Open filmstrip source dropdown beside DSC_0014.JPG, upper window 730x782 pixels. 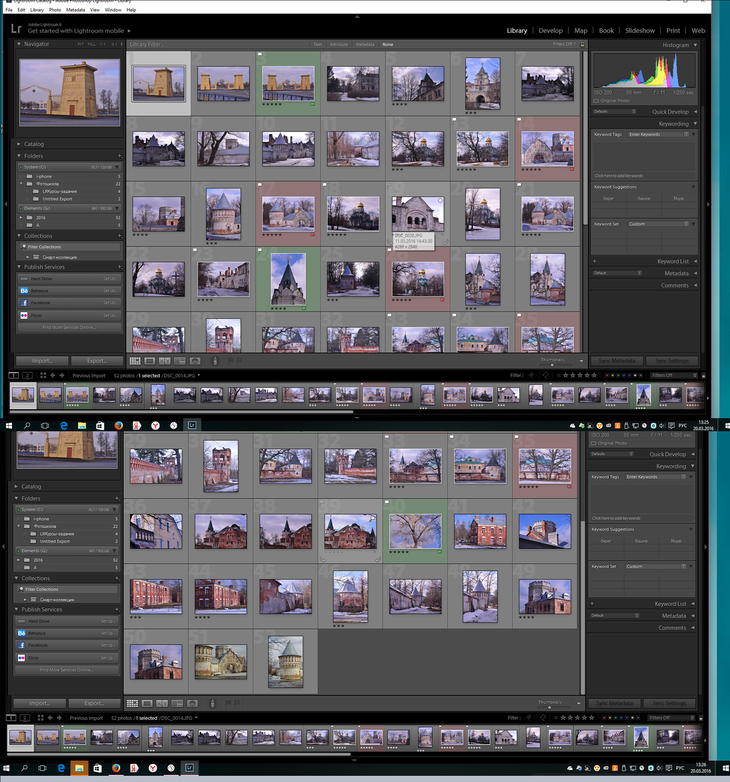(199, 375)
